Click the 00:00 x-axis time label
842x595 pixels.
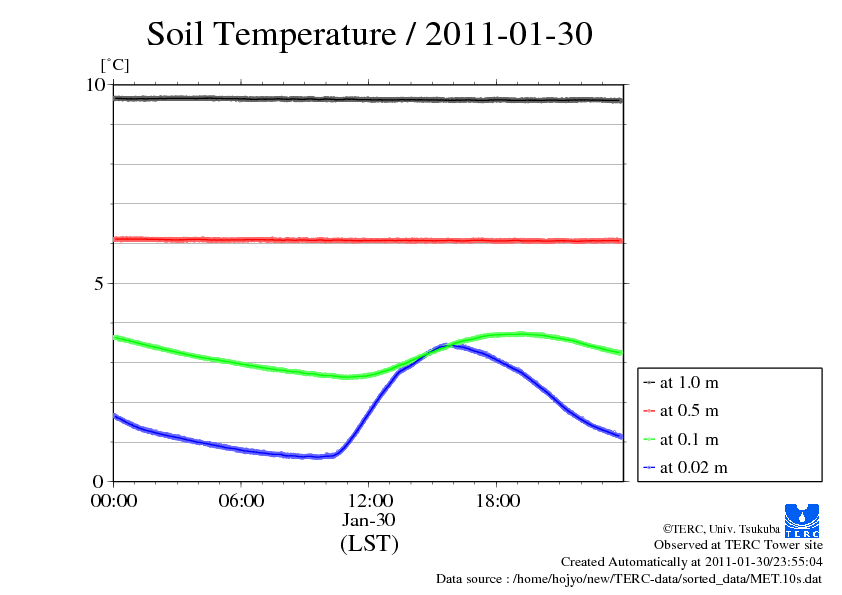[114, 501]
